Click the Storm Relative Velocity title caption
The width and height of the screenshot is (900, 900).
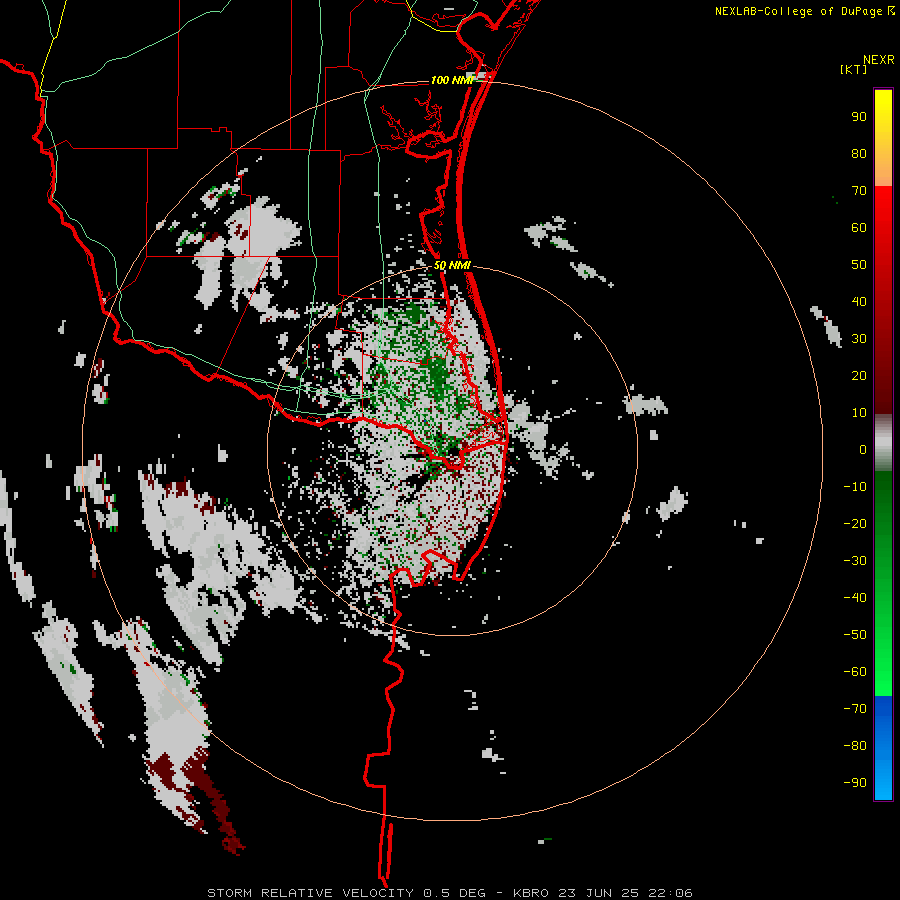450,893
